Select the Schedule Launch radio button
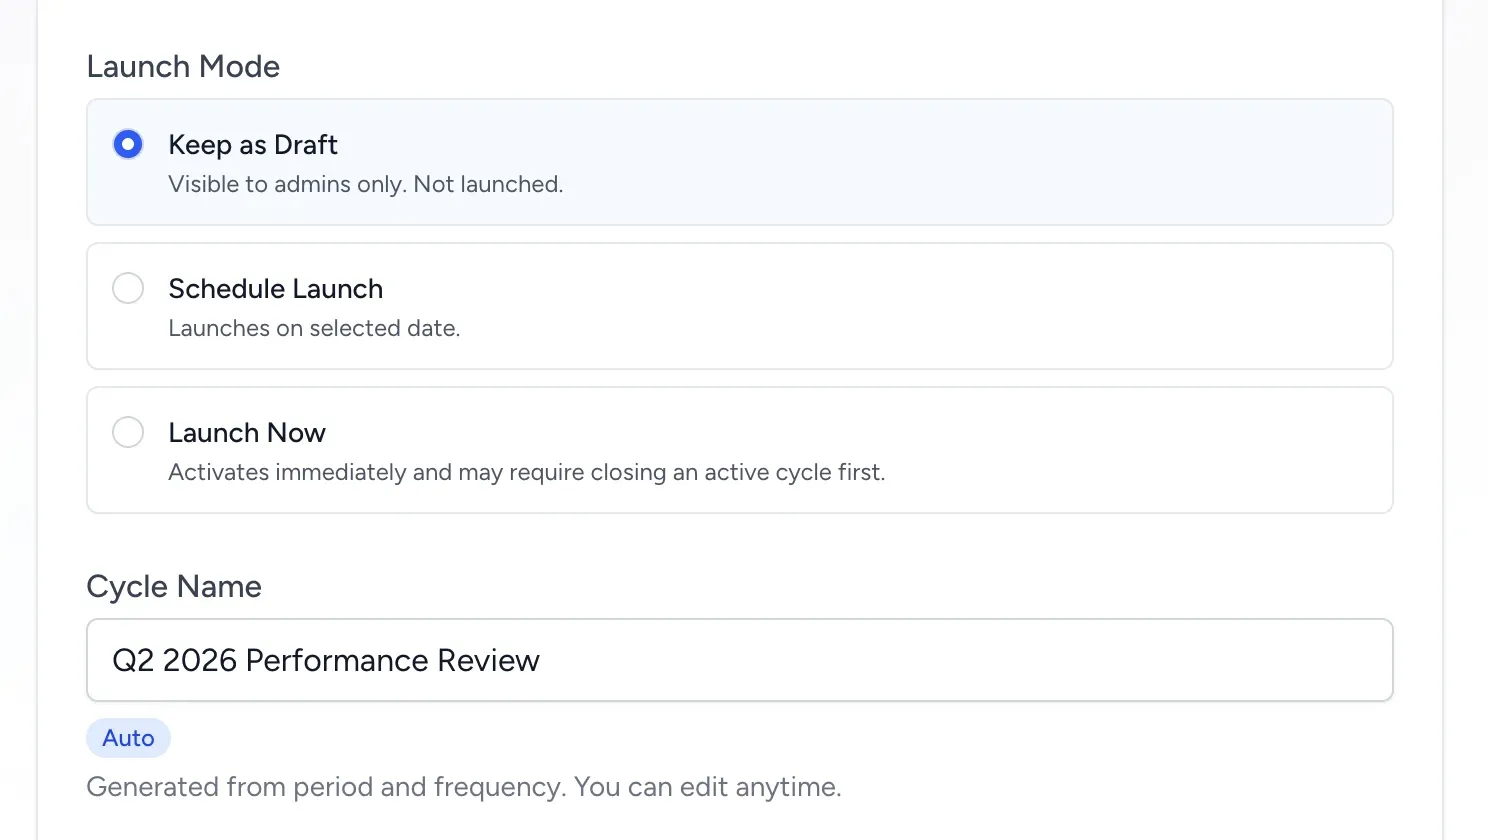1488x840 pixels. [128, 288]
